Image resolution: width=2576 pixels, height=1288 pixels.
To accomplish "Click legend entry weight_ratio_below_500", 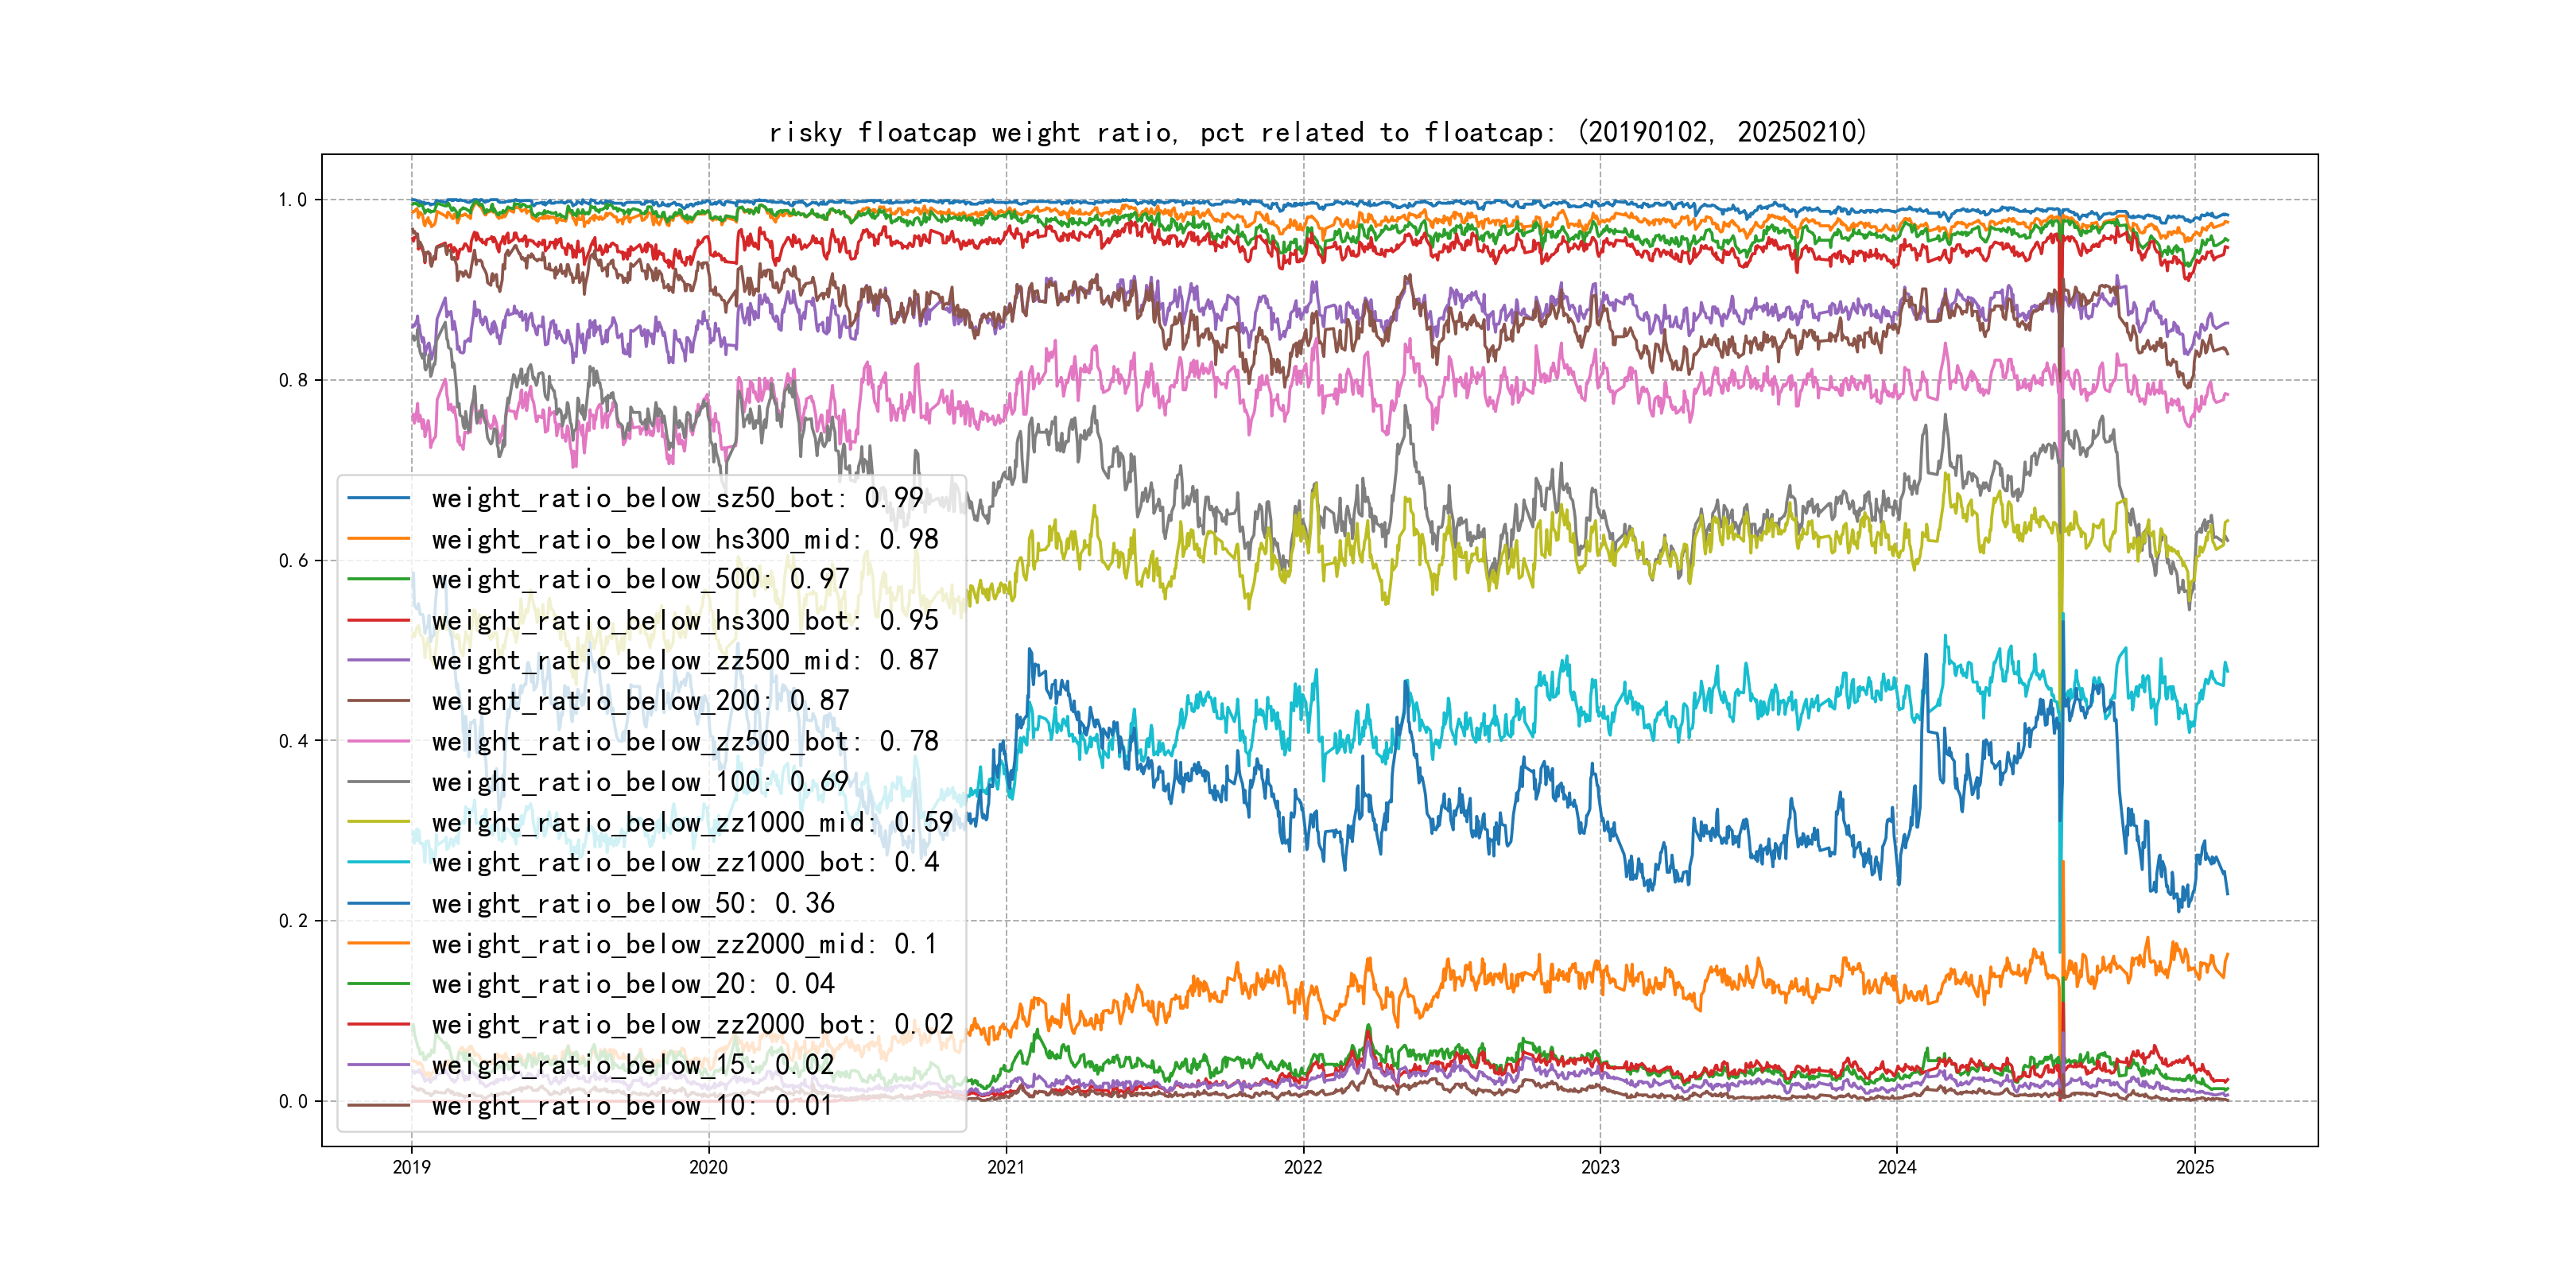I will tap(640, 579).
